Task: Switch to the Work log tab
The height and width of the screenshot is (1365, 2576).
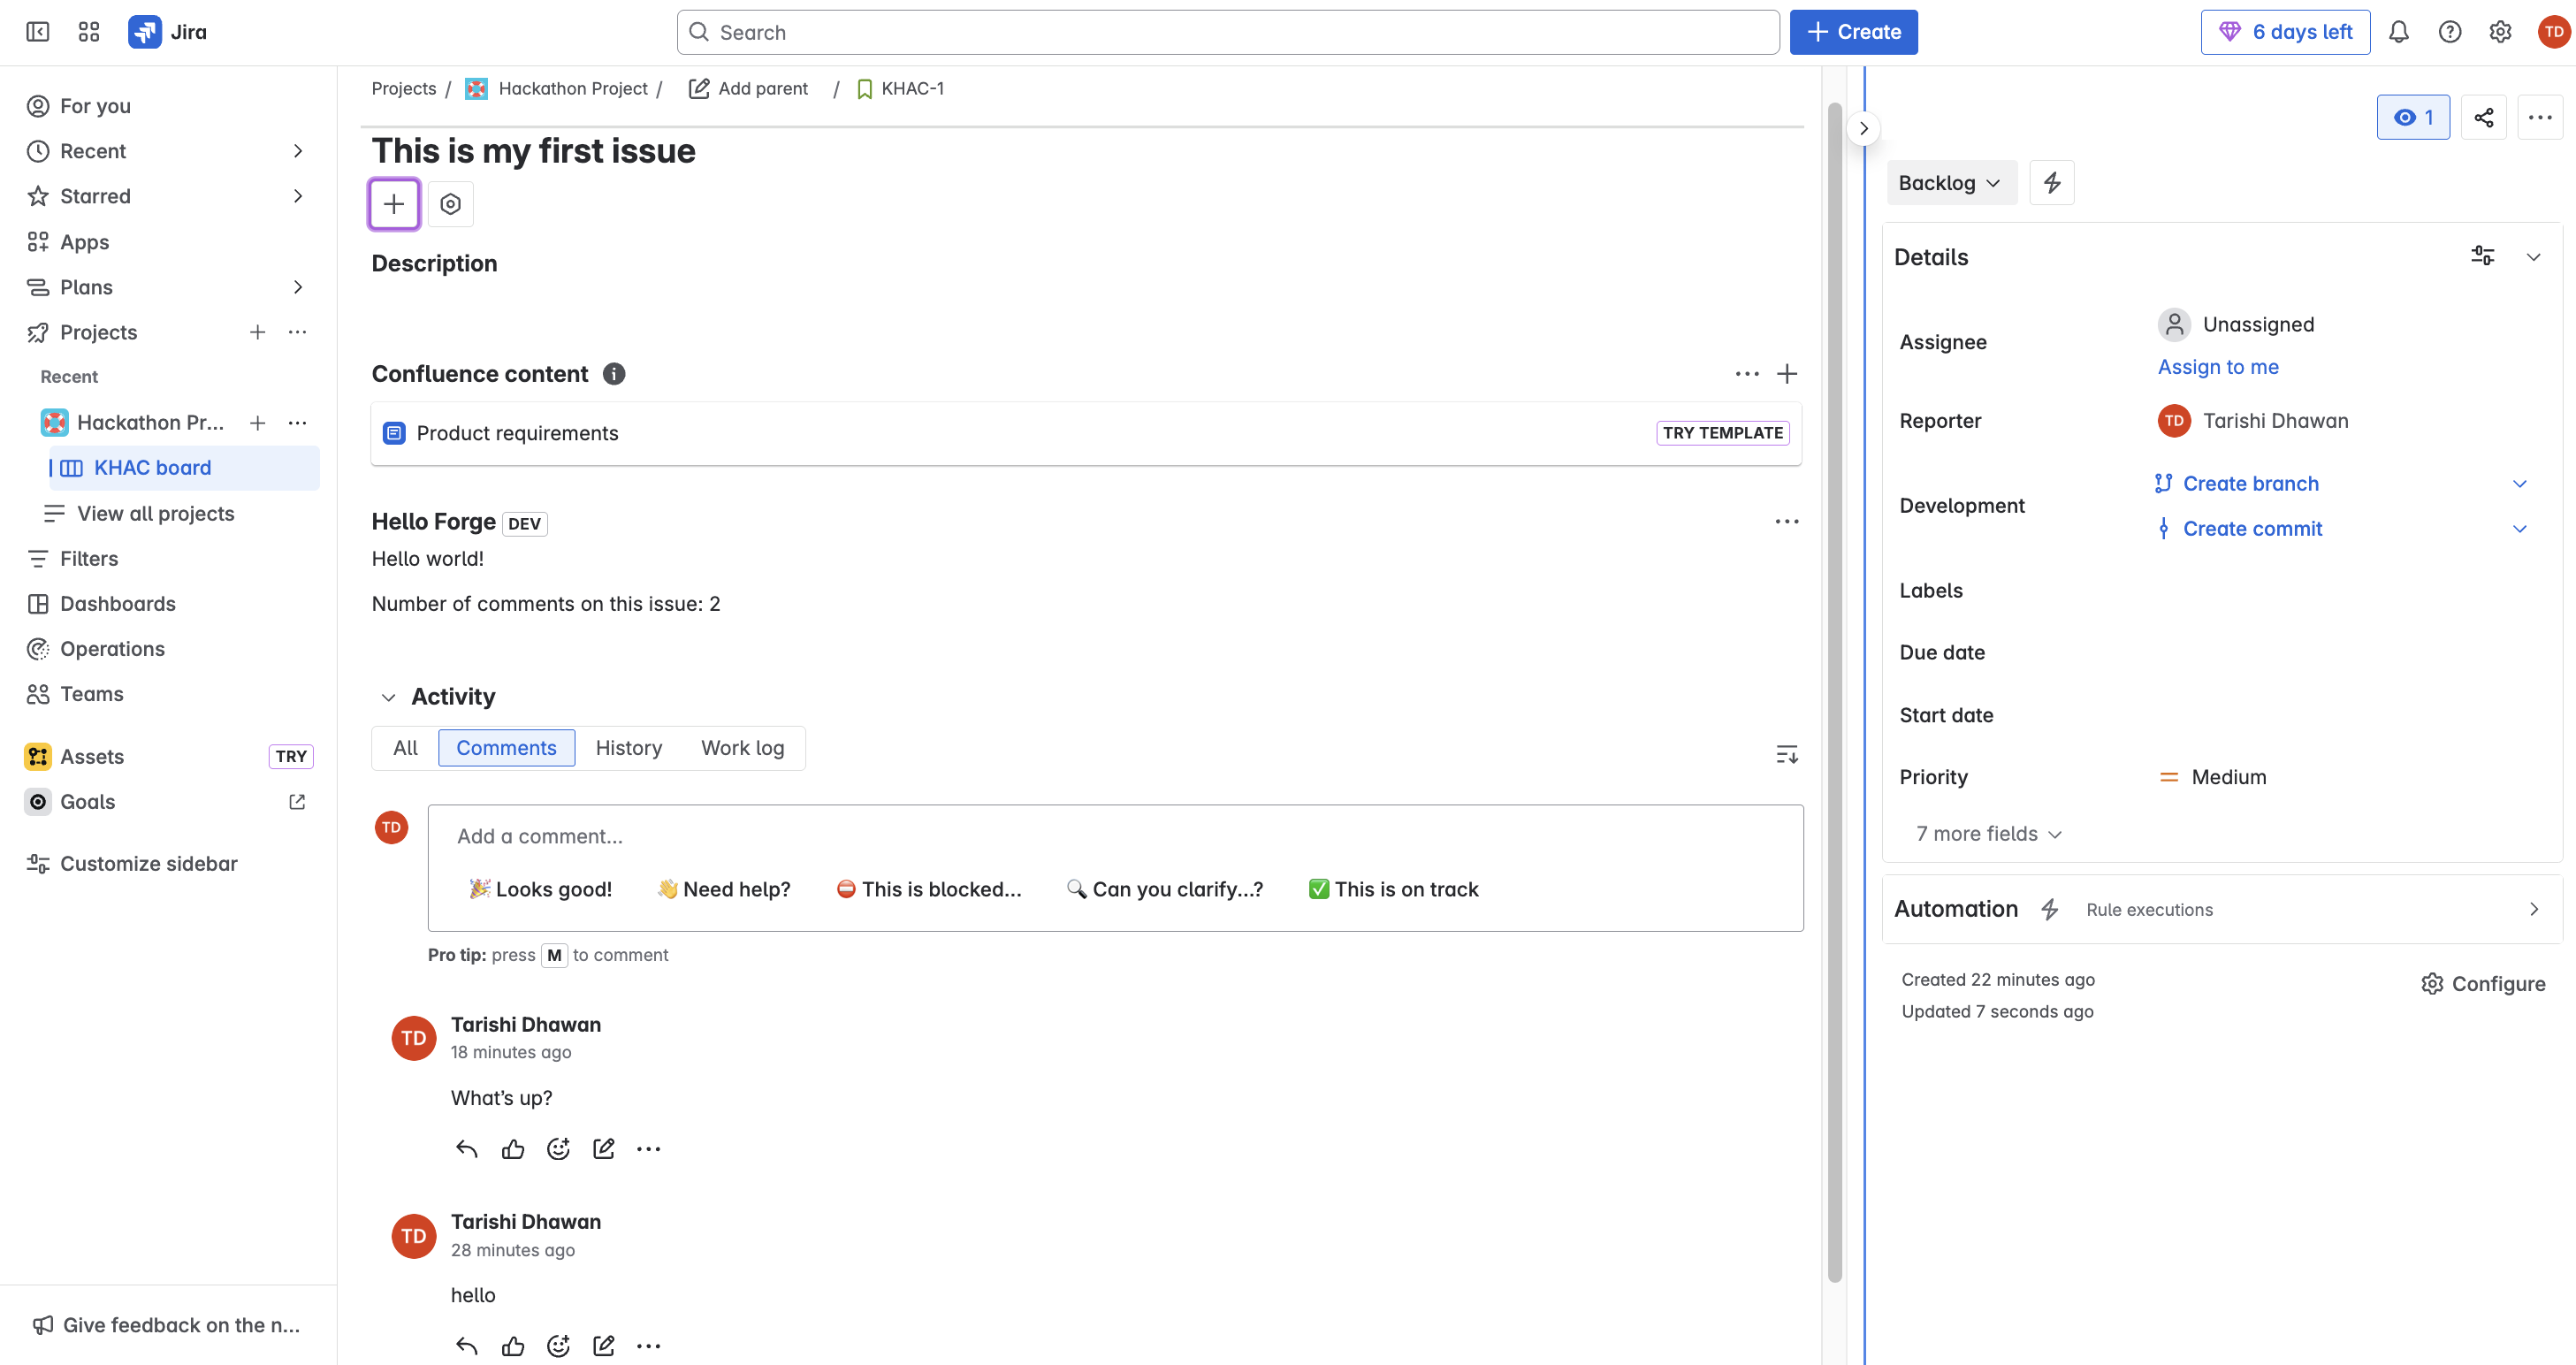Action: 742,748
